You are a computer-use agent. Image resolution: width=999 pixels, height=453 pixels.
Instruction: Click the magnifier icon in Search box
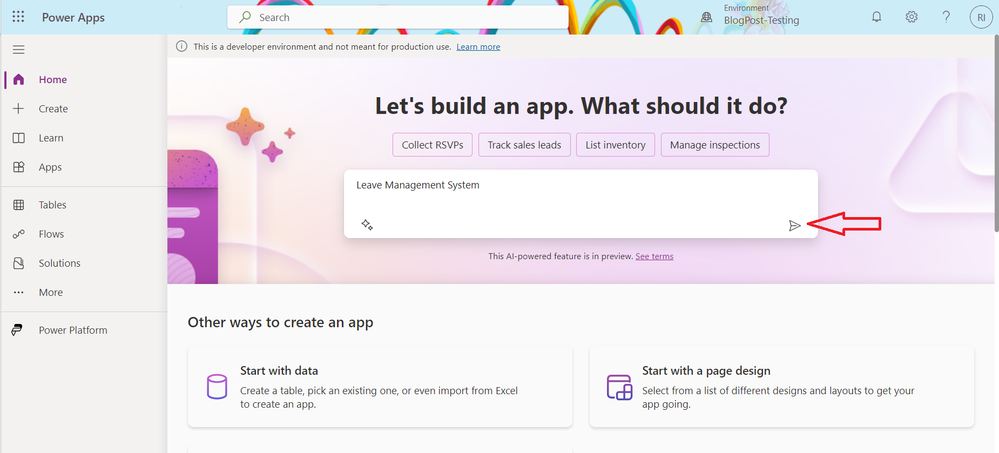tap(245, 17)
